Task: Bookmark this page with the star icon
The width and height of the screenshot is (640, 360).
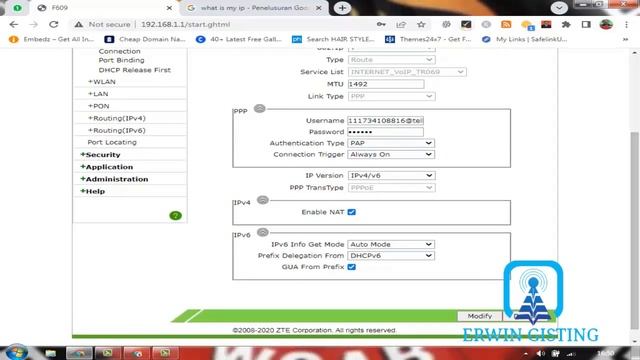Action: click(x=421, y=24)
